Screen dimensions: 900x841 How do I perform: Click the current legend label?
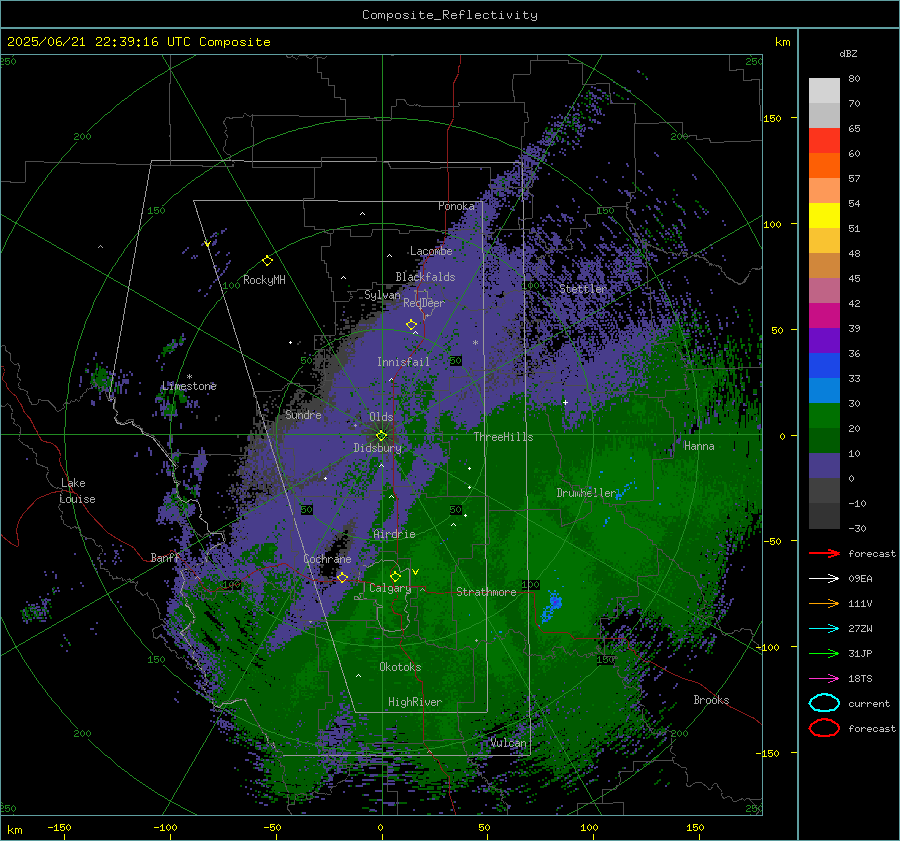[869, 703]
